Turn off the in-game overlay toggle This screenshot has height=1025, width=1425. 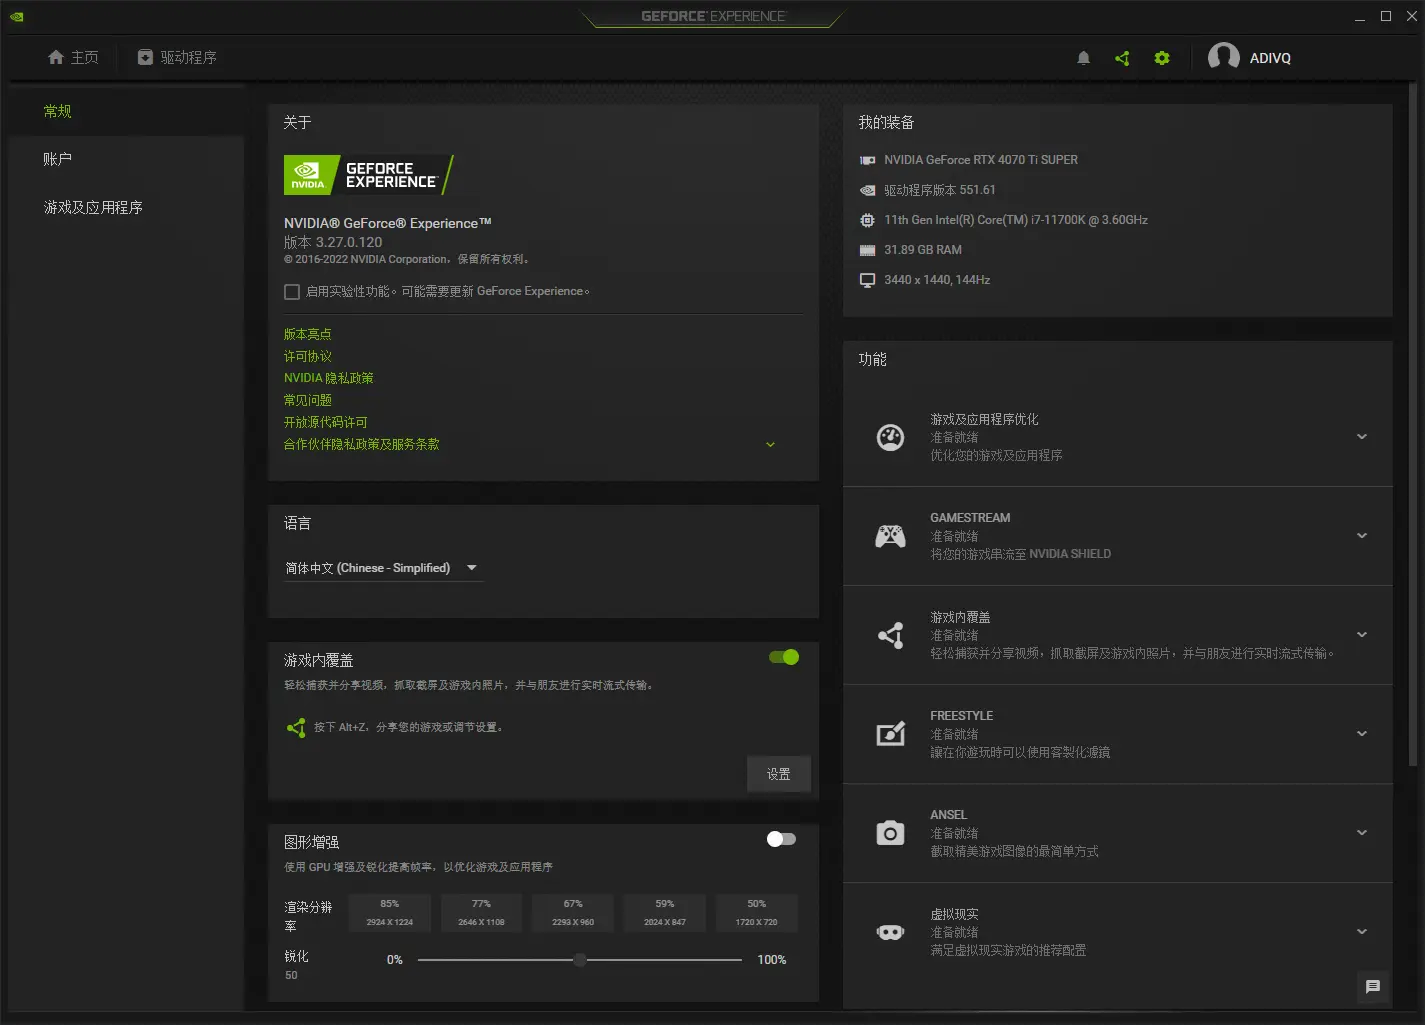click(x=784, y=657)
